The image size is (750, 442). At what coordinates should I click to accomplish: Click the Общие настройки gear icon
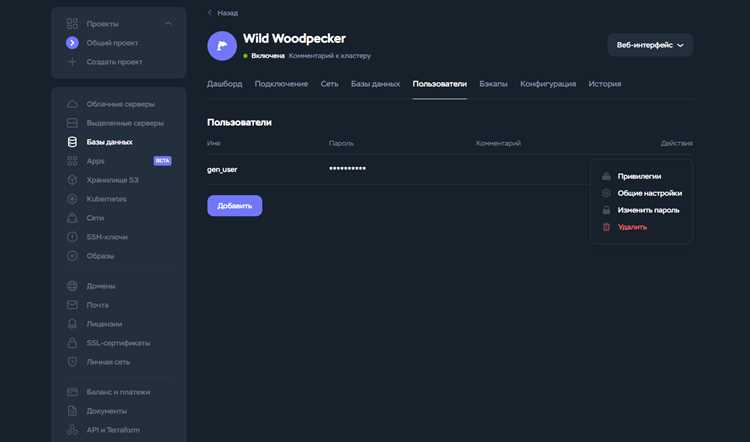[x=606, y=193]
